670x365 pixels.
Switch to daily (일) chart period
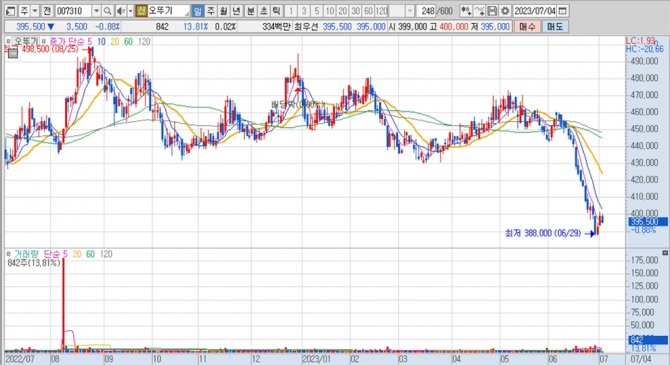[198, 11]
